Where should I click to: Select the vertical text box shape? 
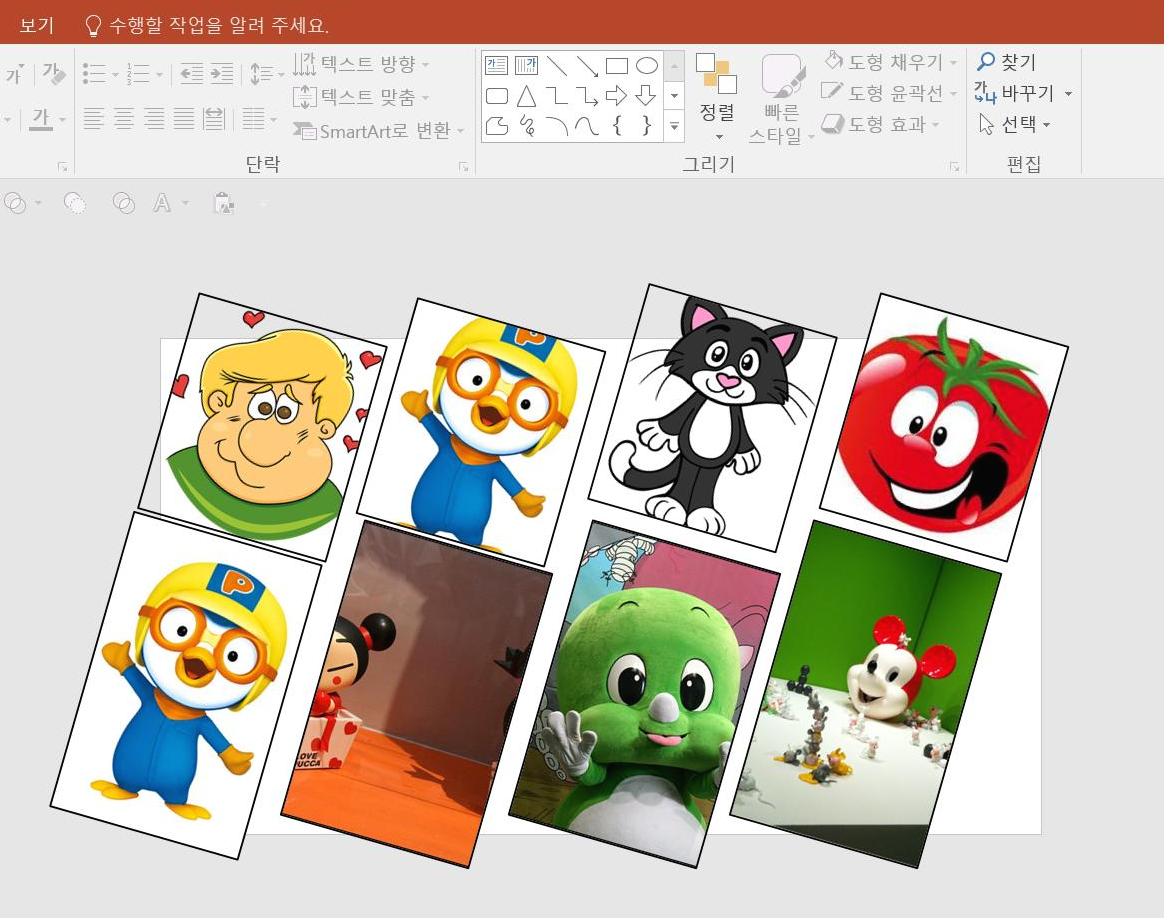tap(526, 65)
